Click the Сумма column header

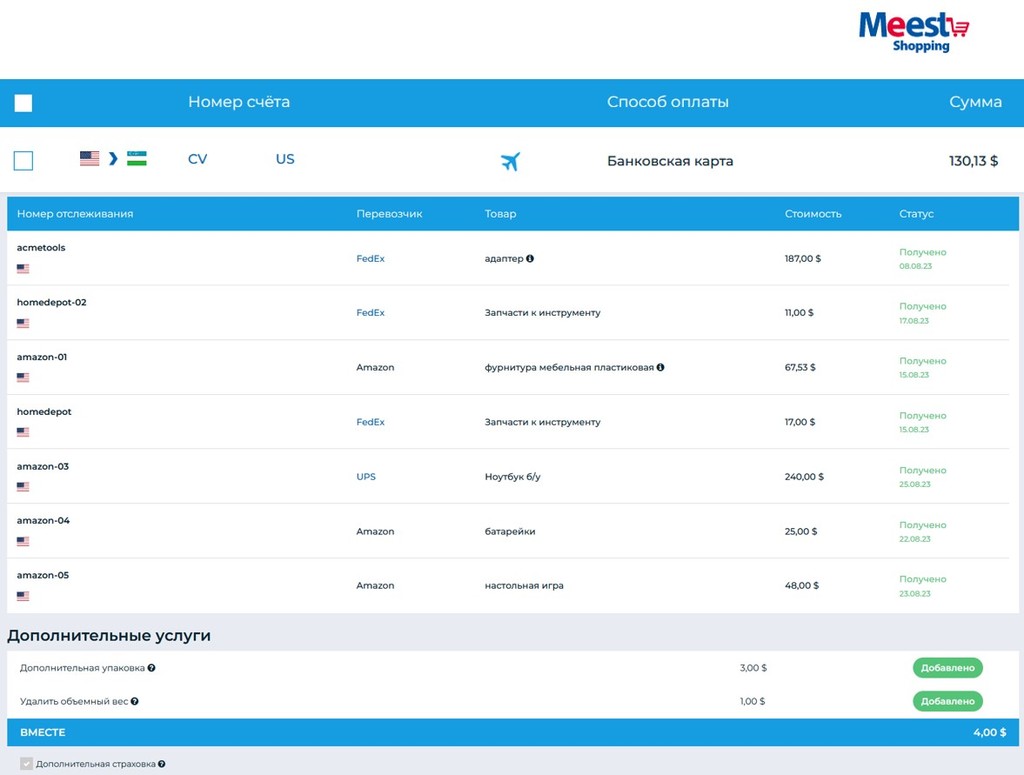975,102
